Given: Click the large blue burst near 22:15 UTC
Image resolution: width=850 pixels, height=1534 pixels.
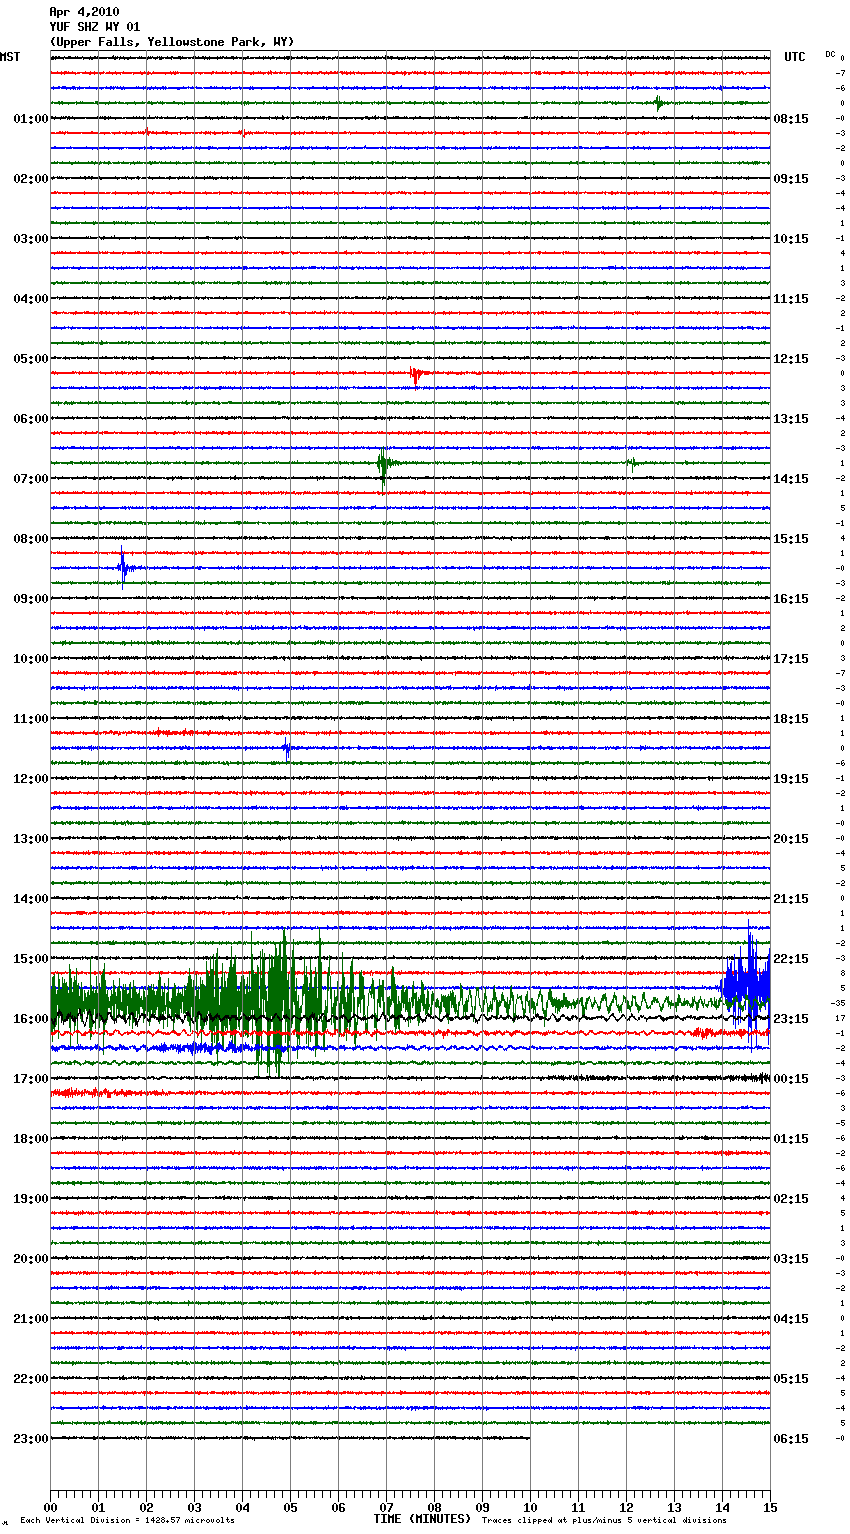Looking at the screenshot, I should [x=747, y=985].
